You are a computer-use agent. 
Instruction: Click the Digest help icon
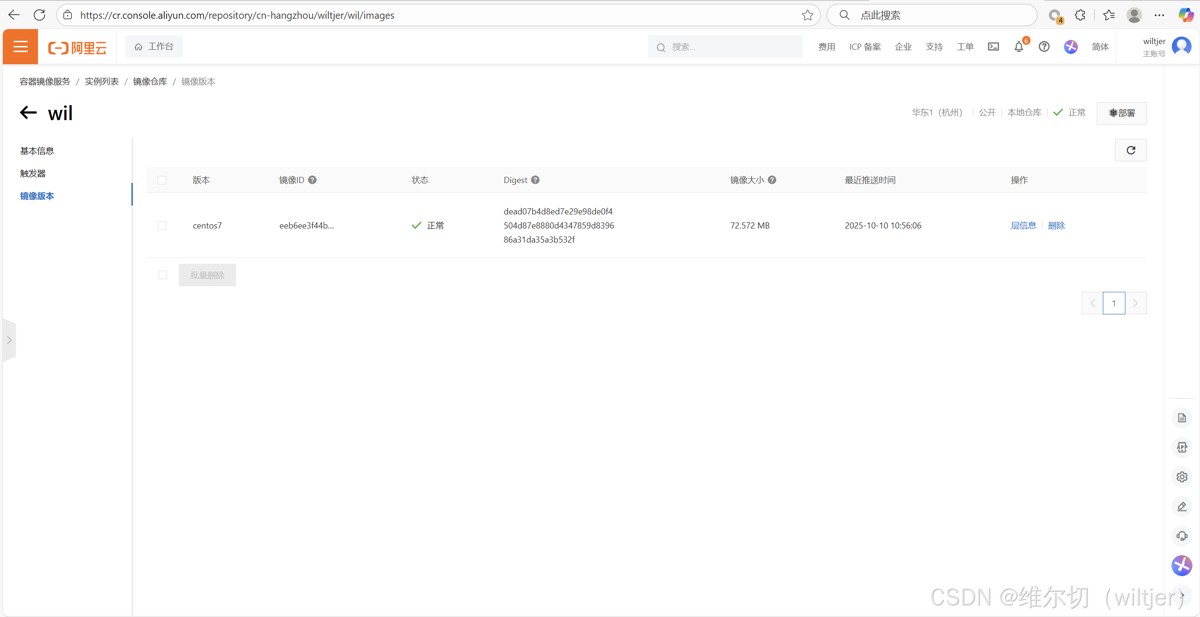(535, 180)
